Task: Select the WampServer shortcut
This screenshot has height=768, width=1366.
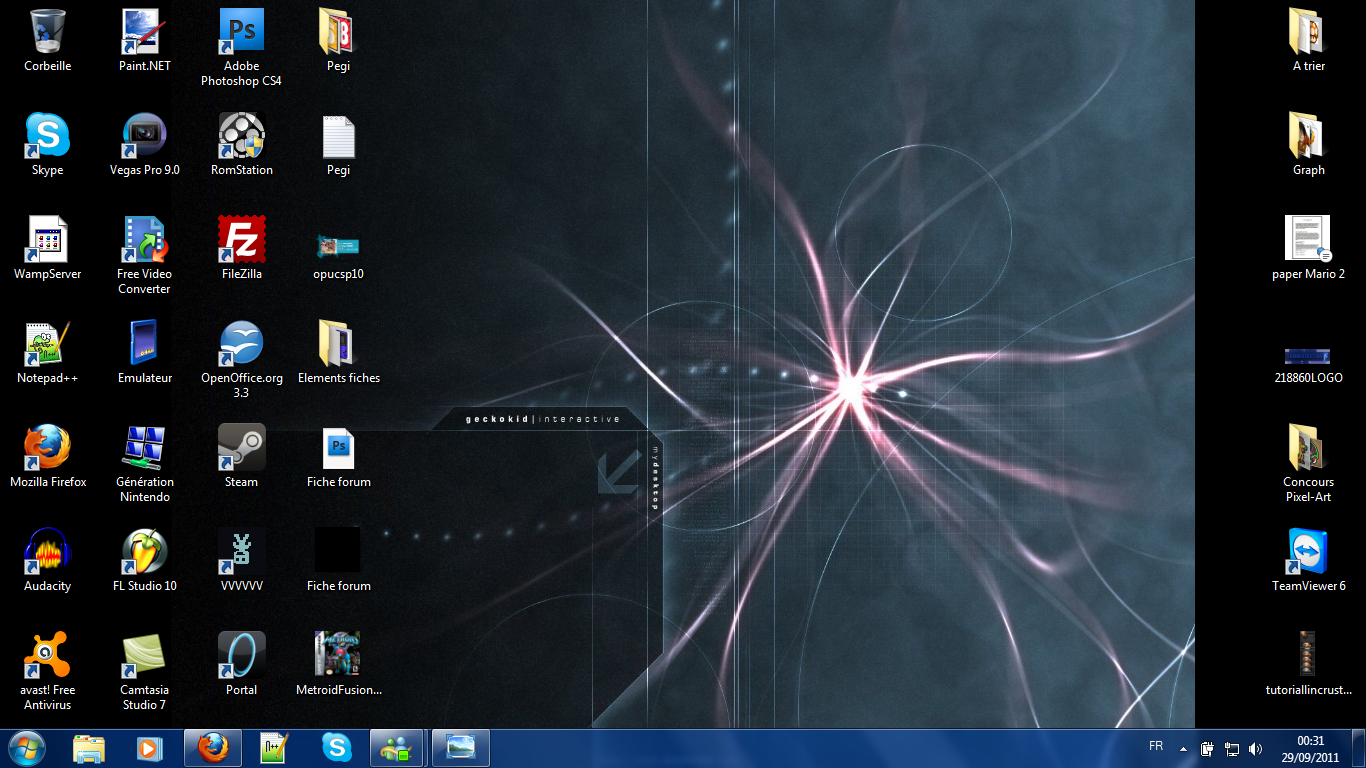Action: pyautogui.click(x=47, y=240)
